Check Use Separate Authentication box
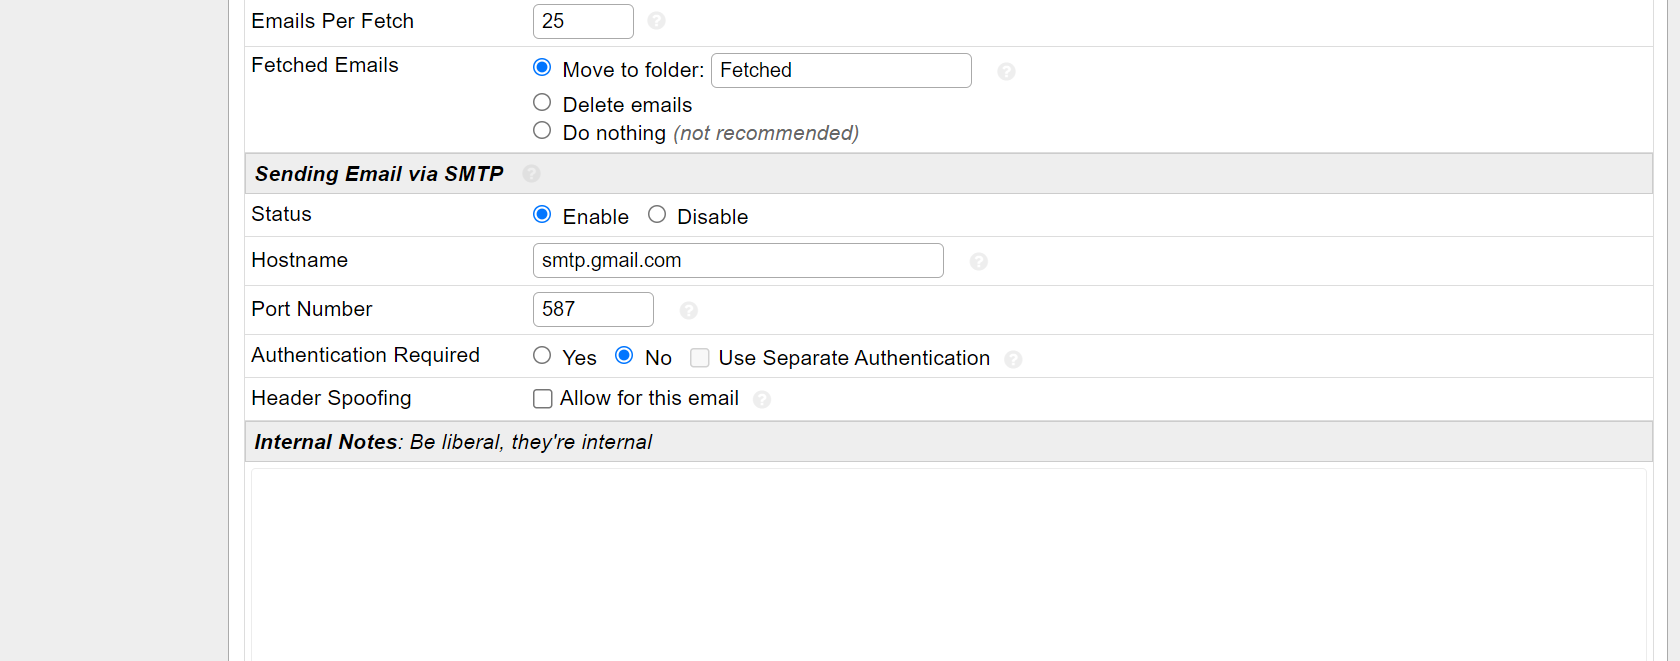Viewport: 1680px width, 661px height. (700, 358)
